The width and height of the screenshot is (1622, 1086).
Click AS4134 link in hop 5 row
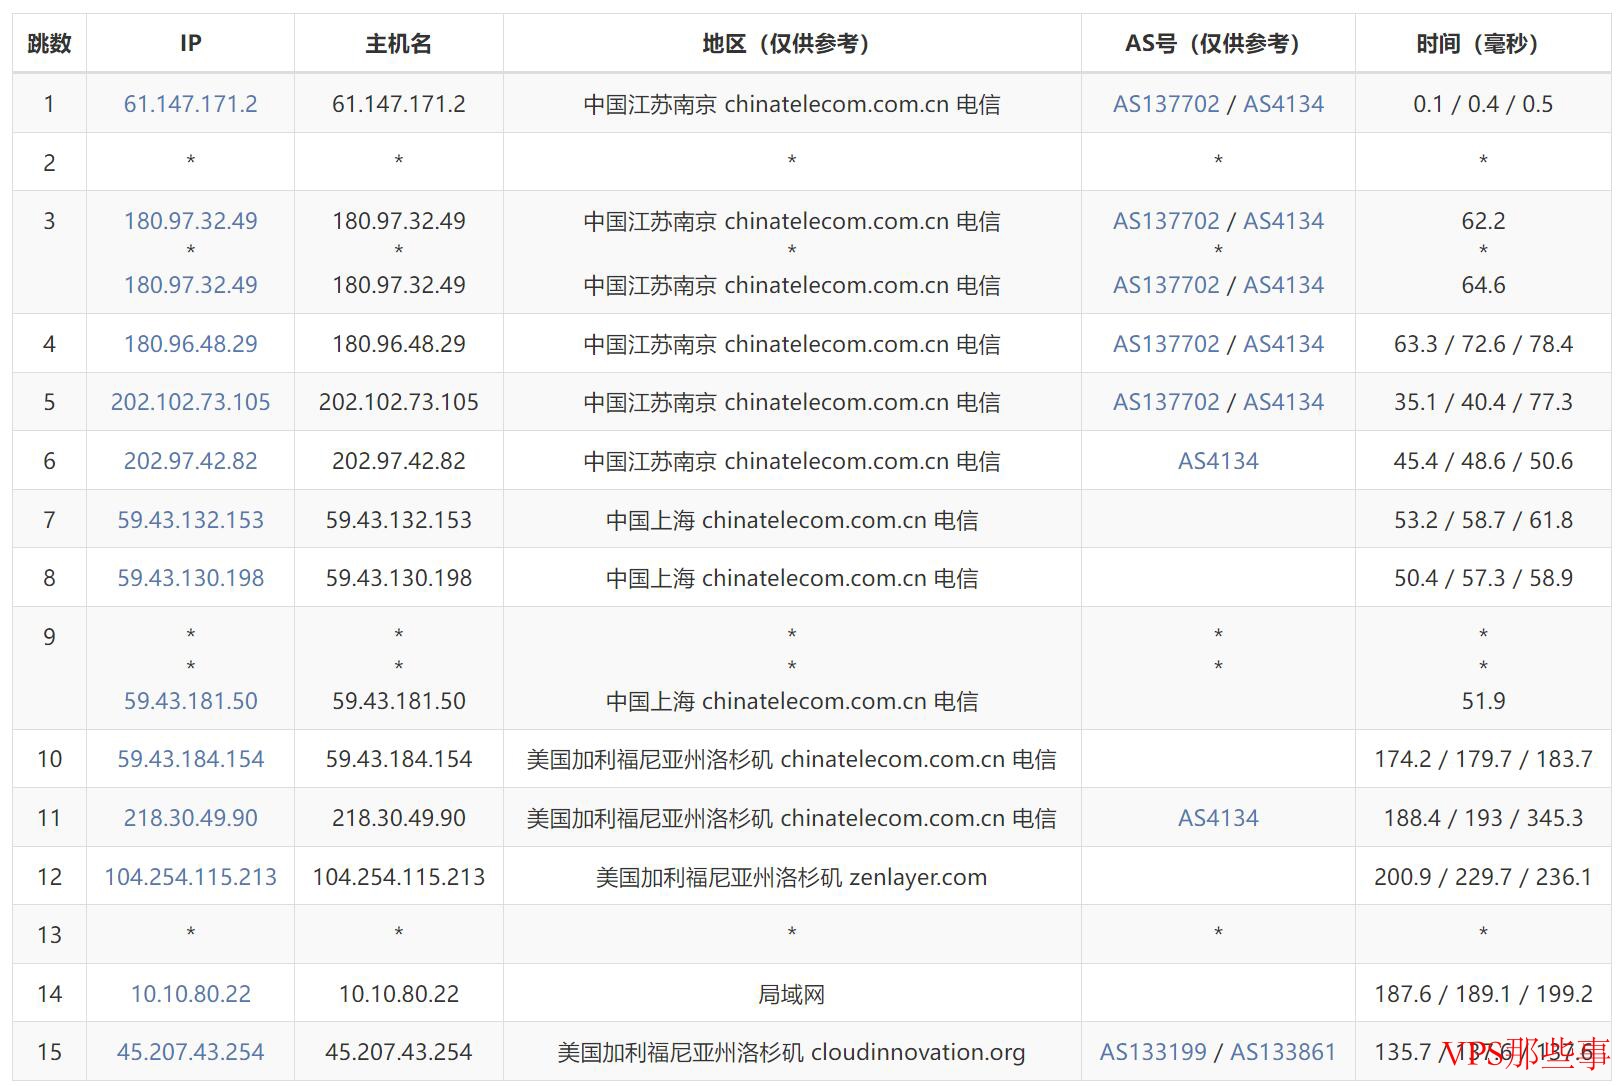pos(1283,402)
